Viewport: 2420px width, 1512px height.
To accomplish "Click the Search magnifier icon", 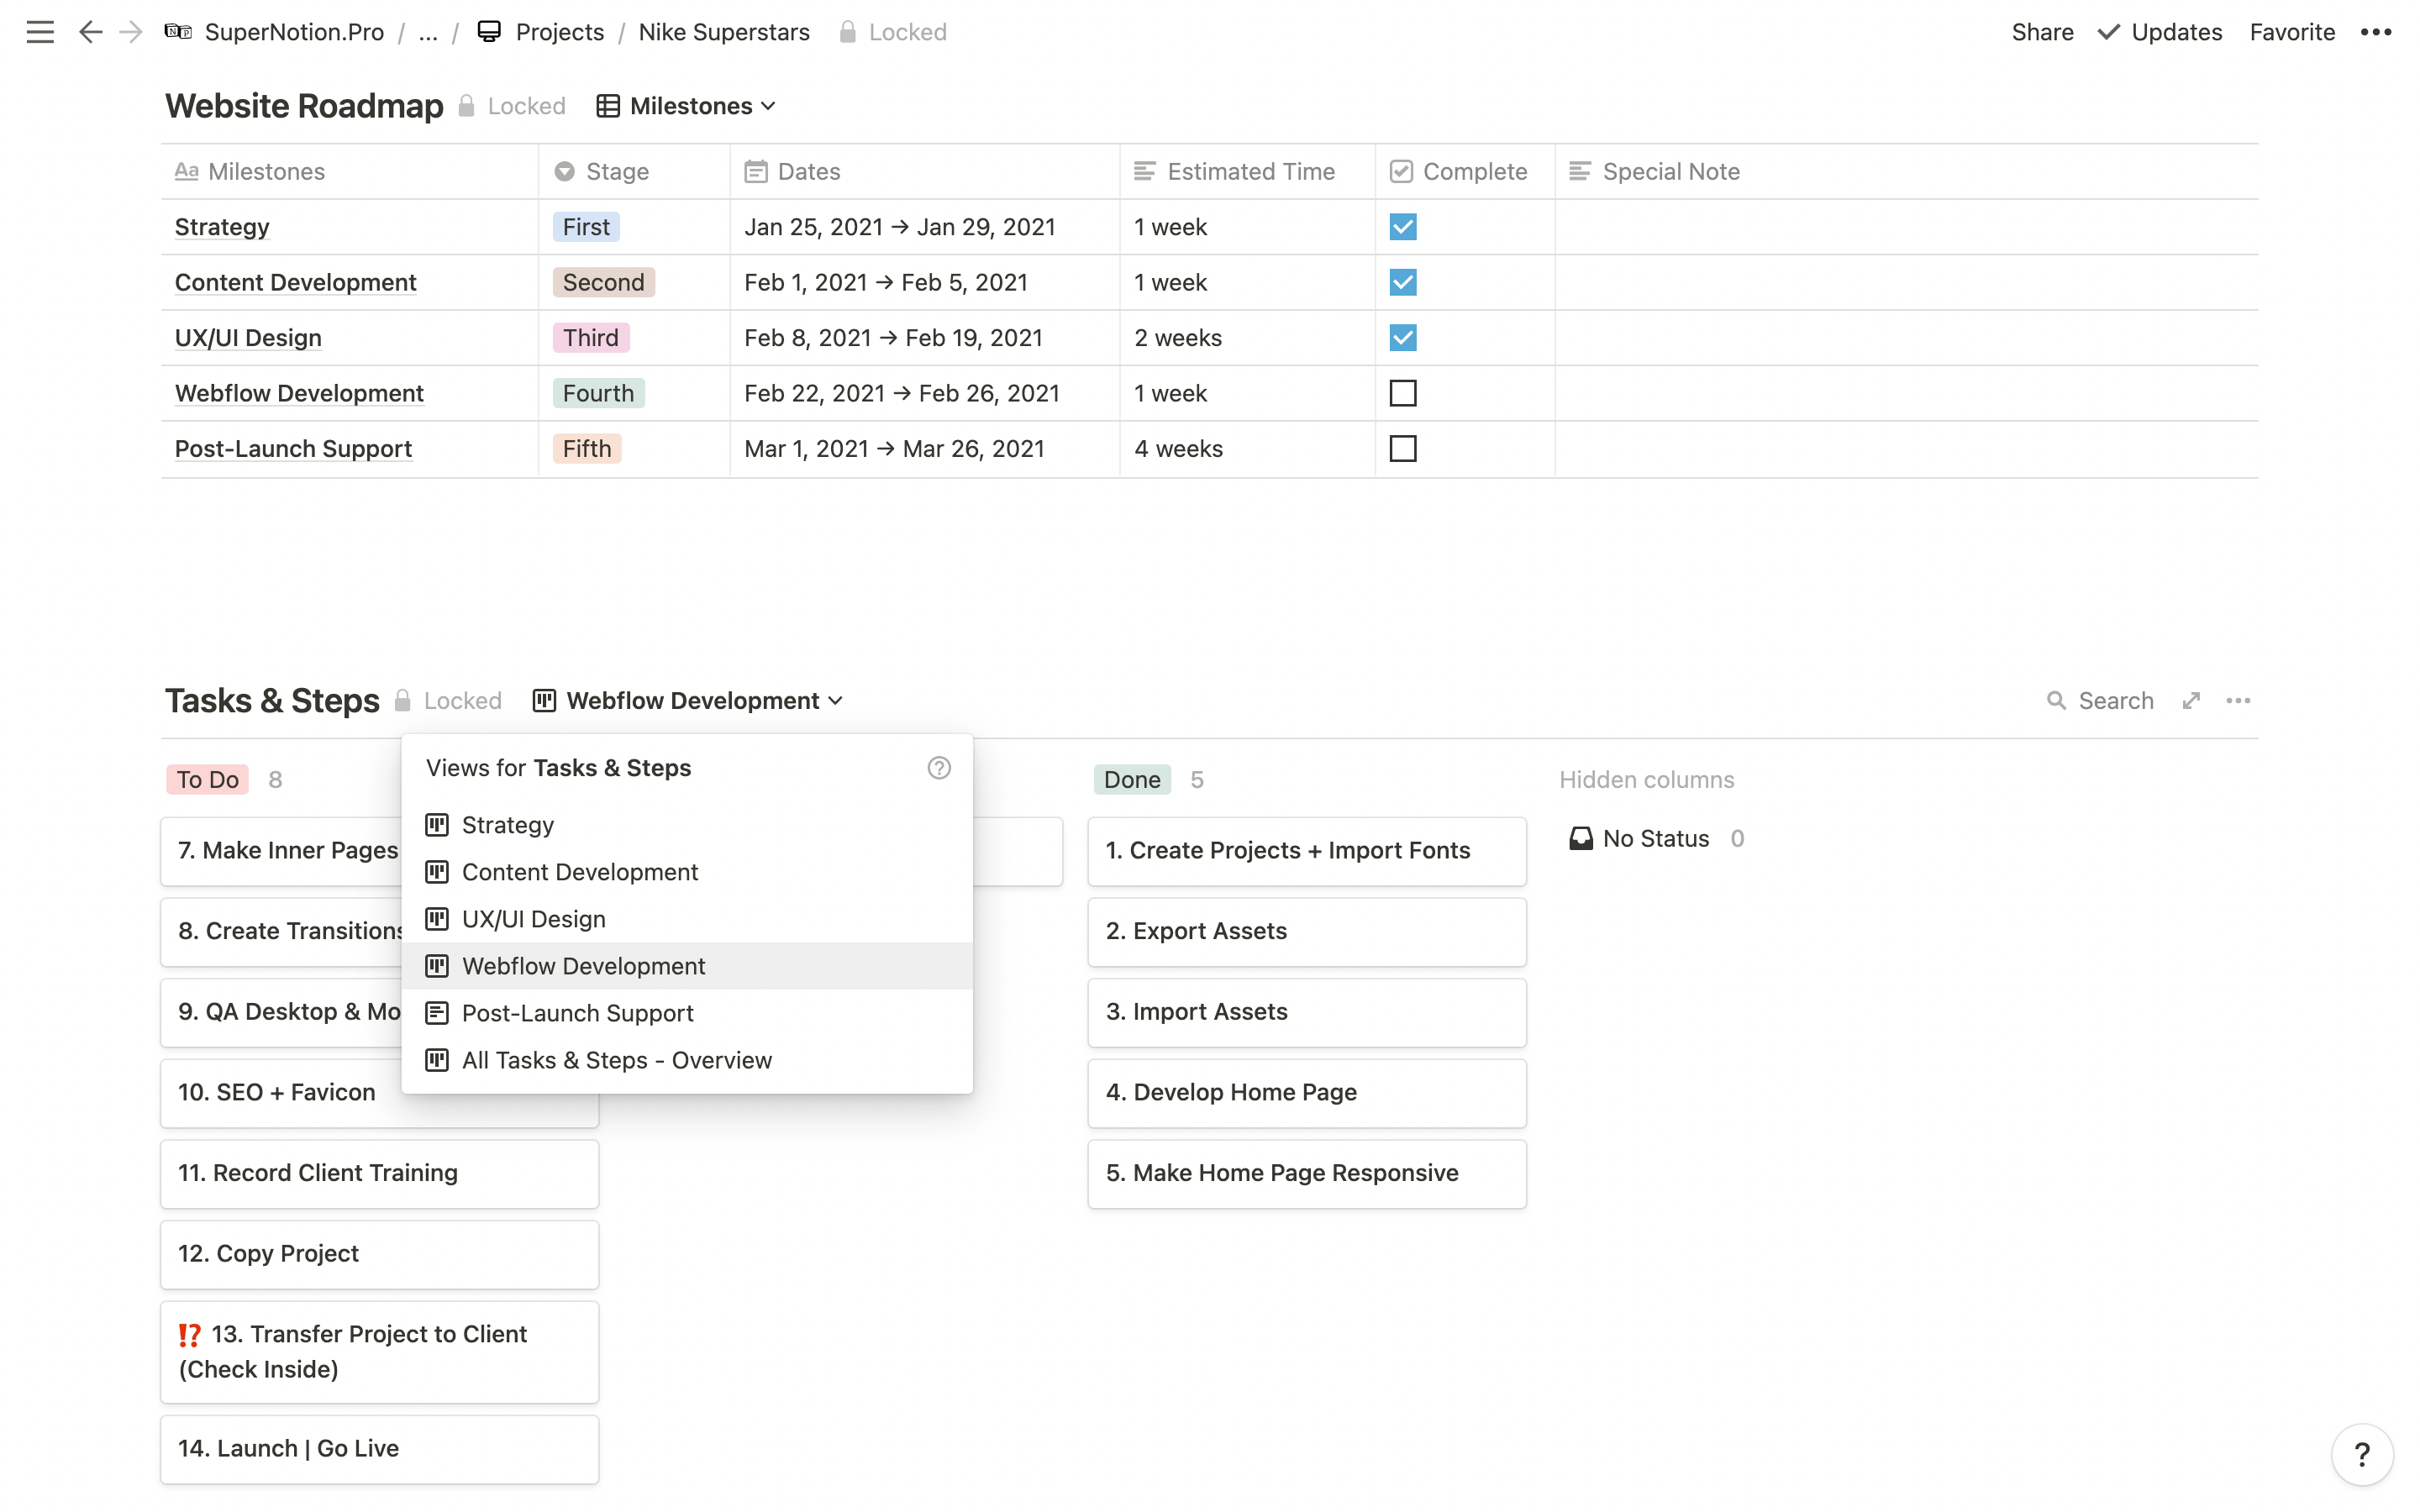I will click(2056, 701).
